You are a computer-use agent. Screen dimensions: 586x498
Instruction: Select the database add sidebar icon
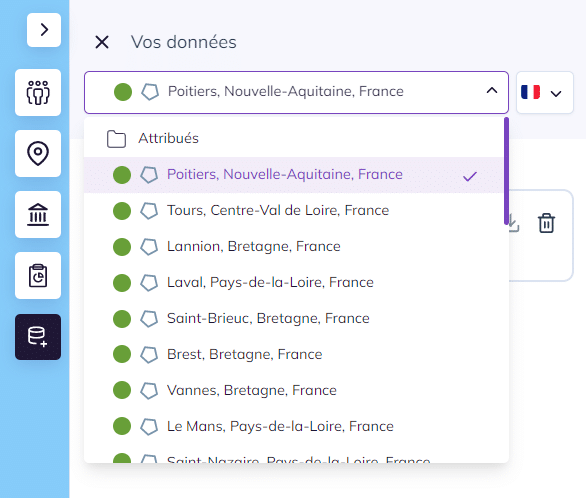[38, 337]
